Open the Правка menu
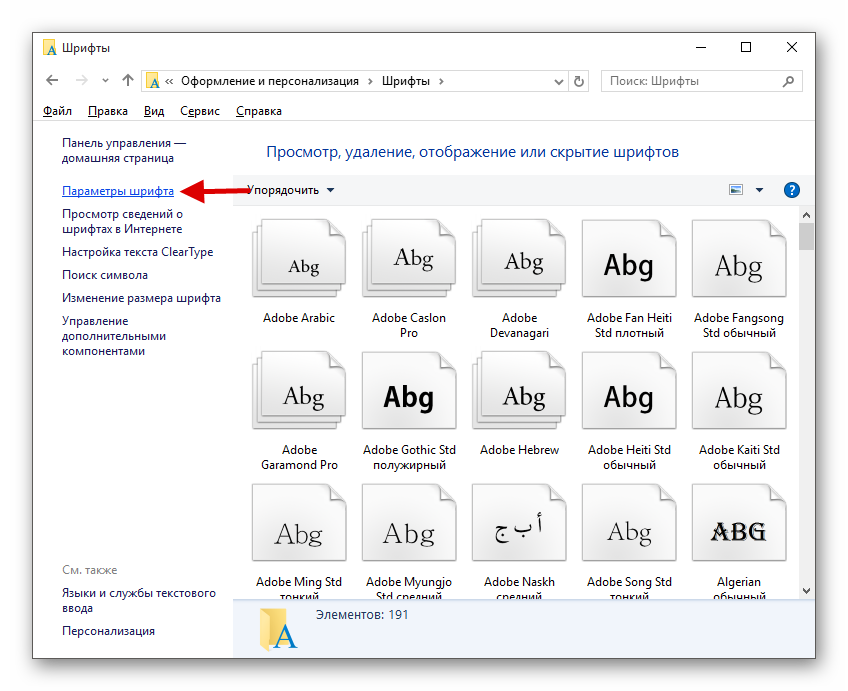Image resolution: width=848 pixels, height=691 pixels. click(108, 111)
